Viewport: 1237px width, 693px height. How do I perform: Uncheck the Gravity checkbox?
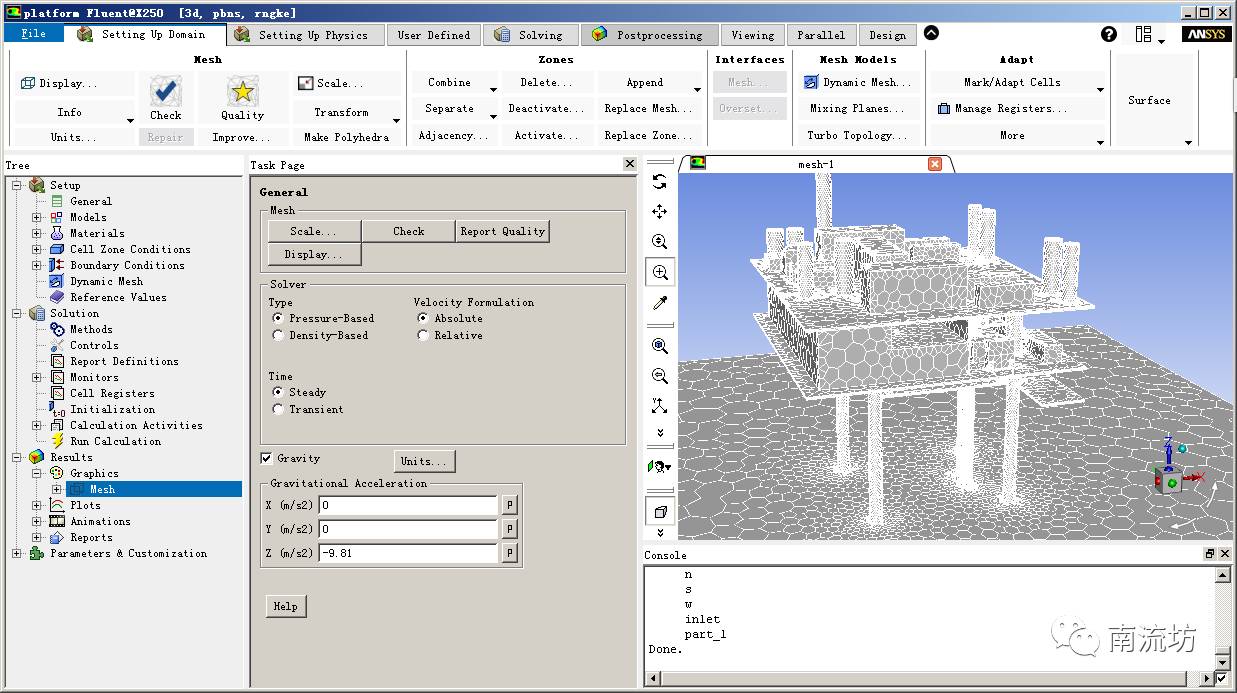tap(266, 458)
